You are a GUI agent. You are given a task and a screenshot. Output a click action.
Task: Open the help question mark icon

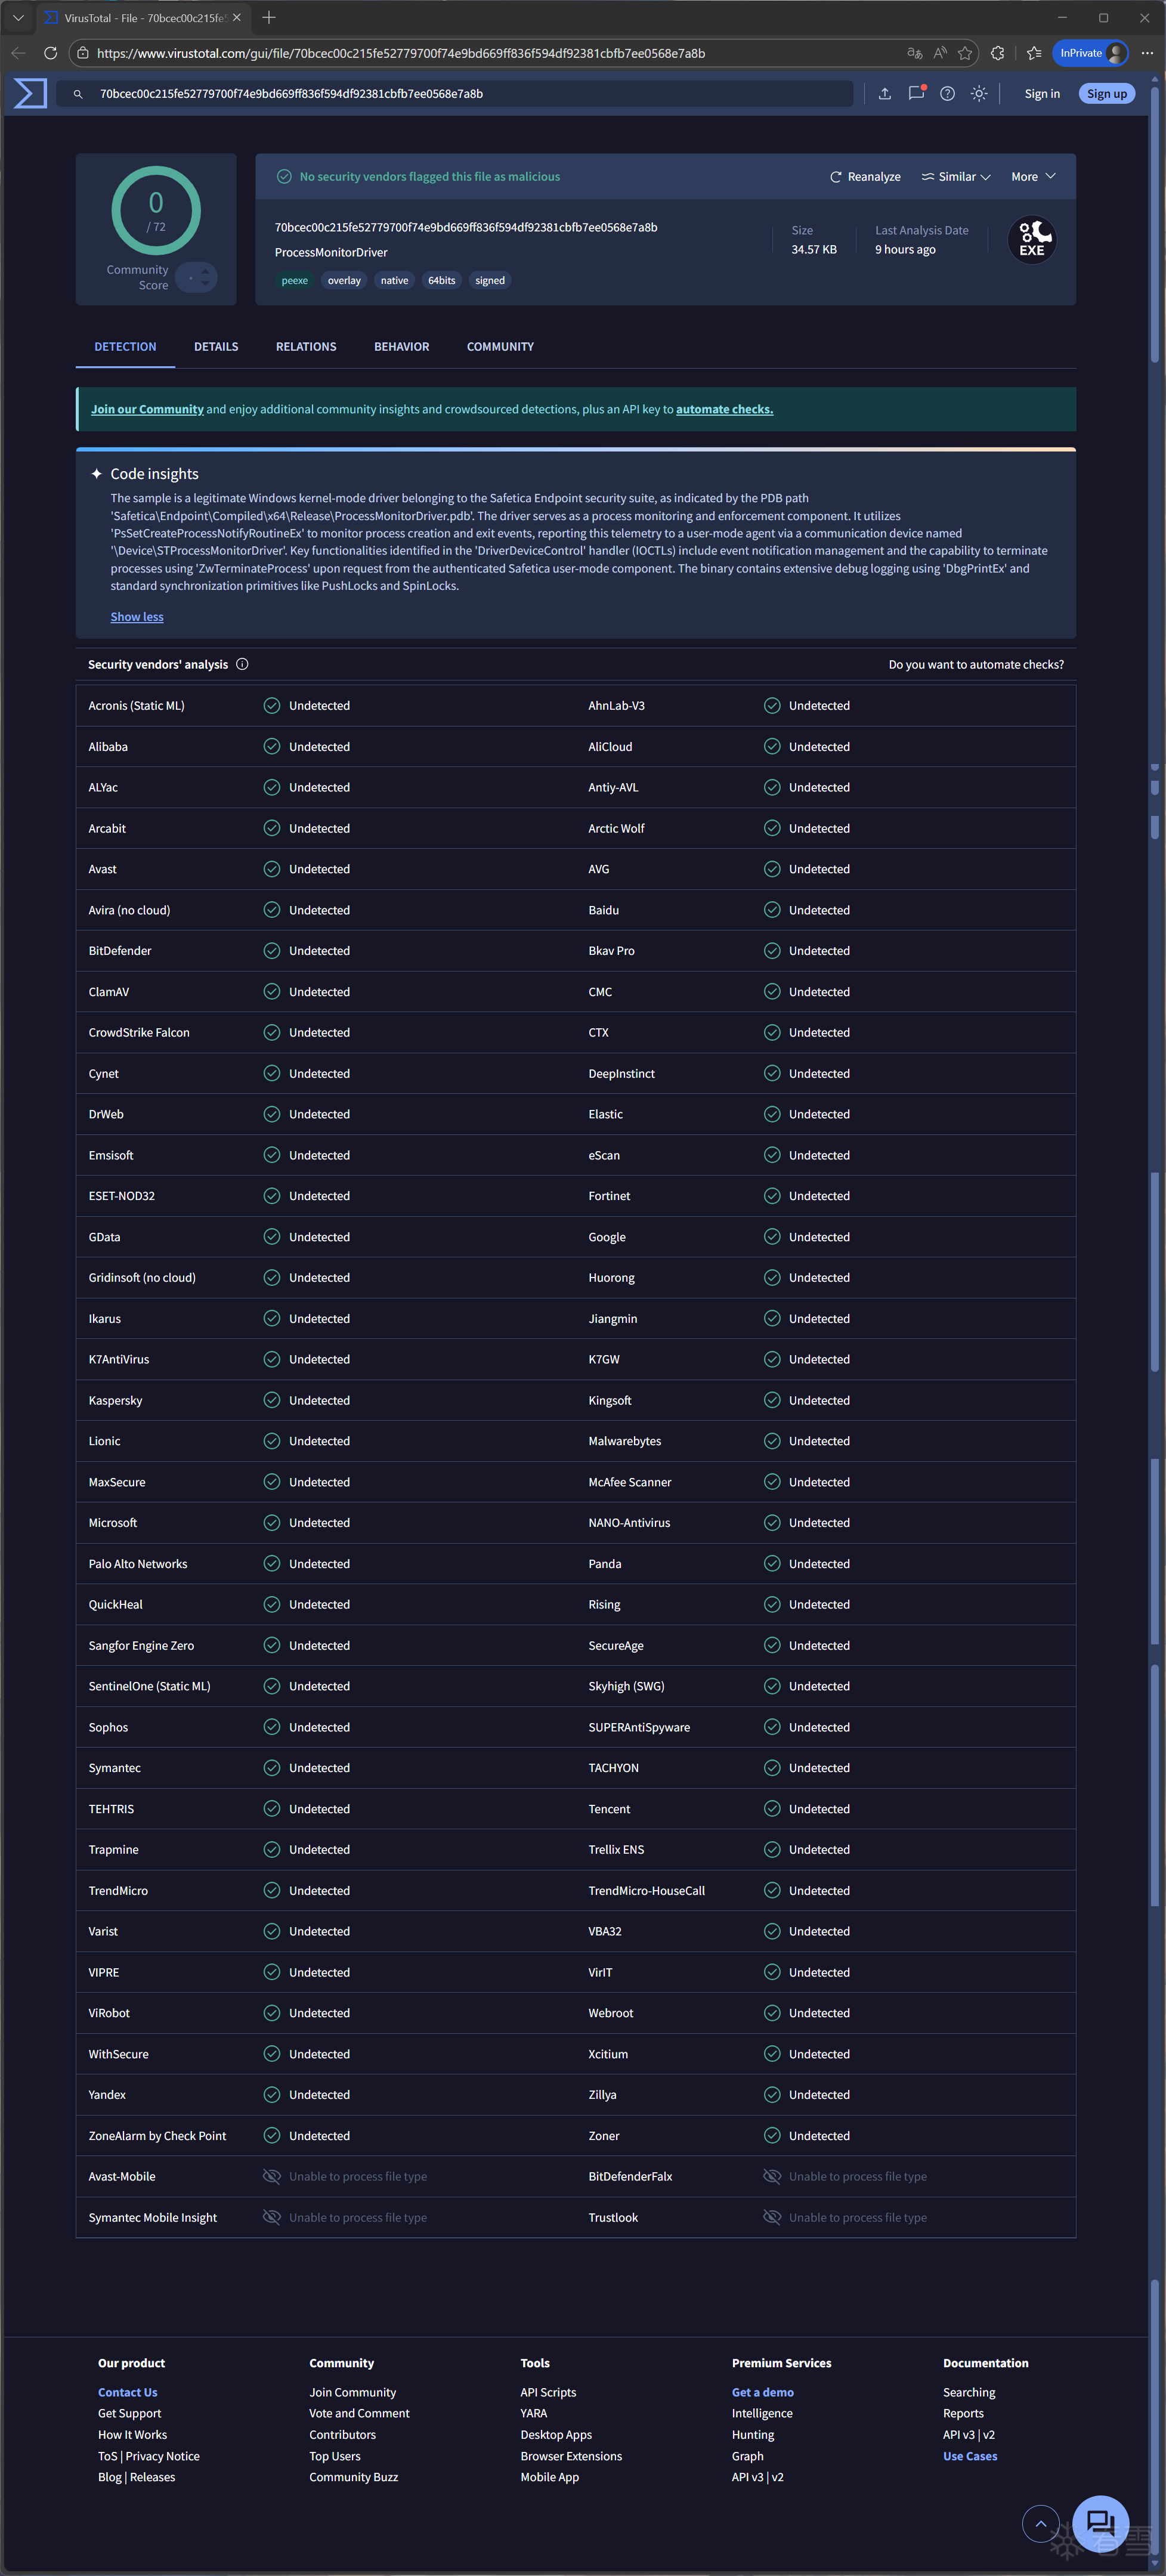[x=947, y=93]
